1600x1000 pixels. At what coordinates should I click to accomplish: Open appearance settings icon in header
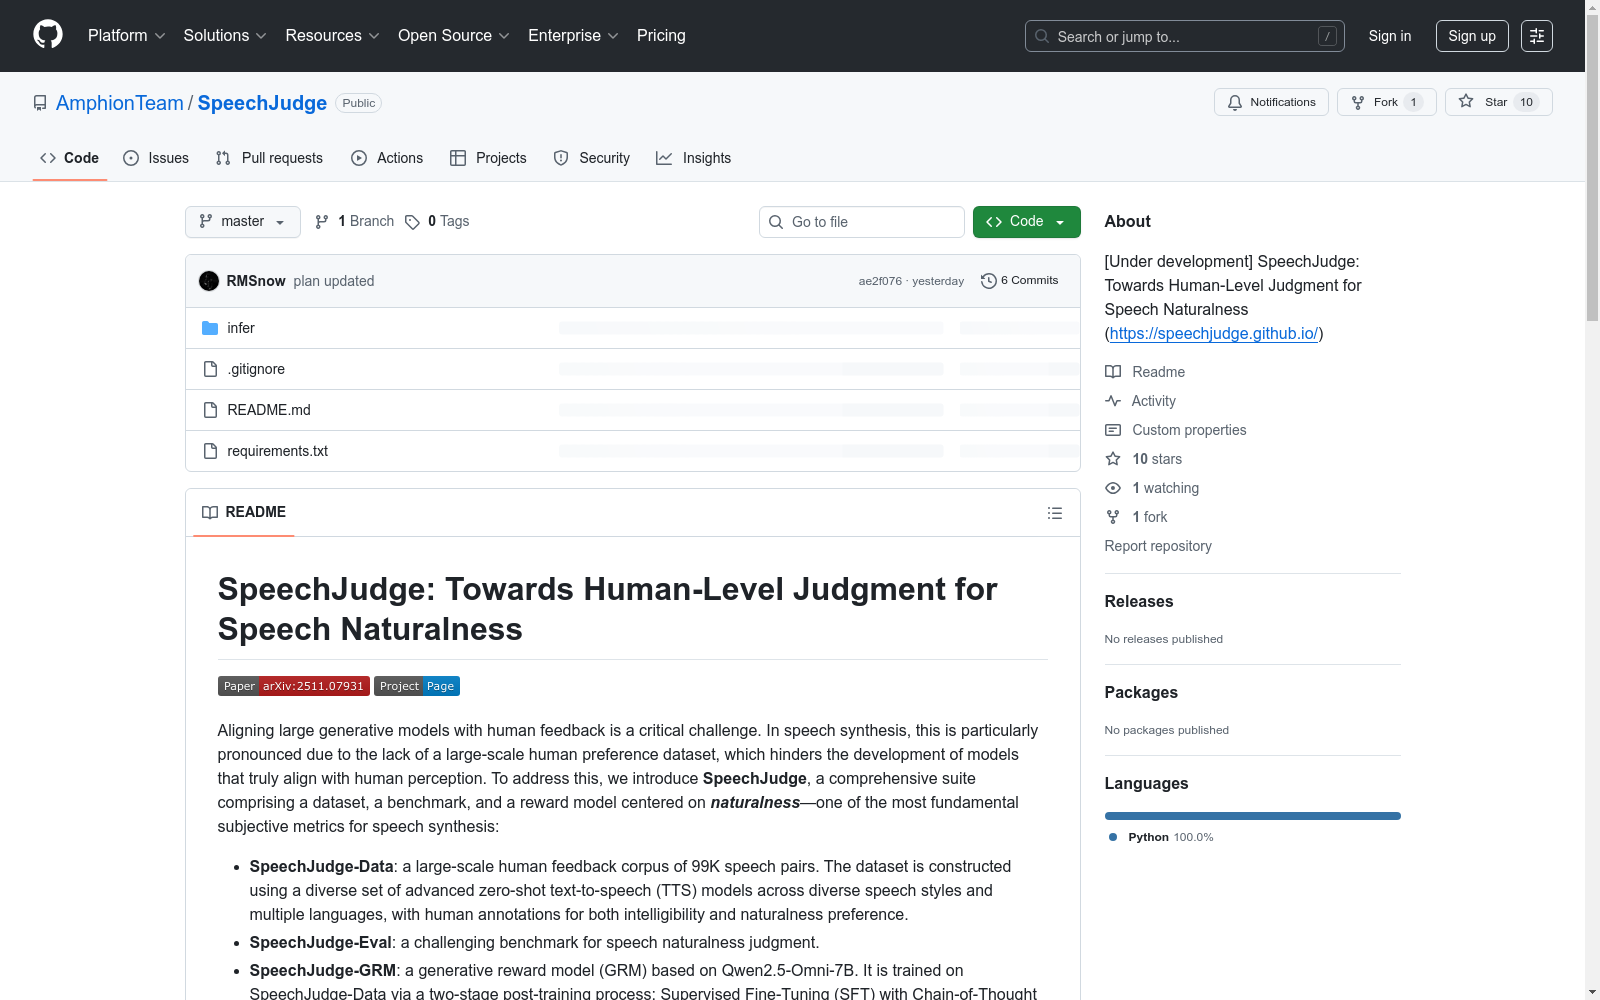(1537, 36)
